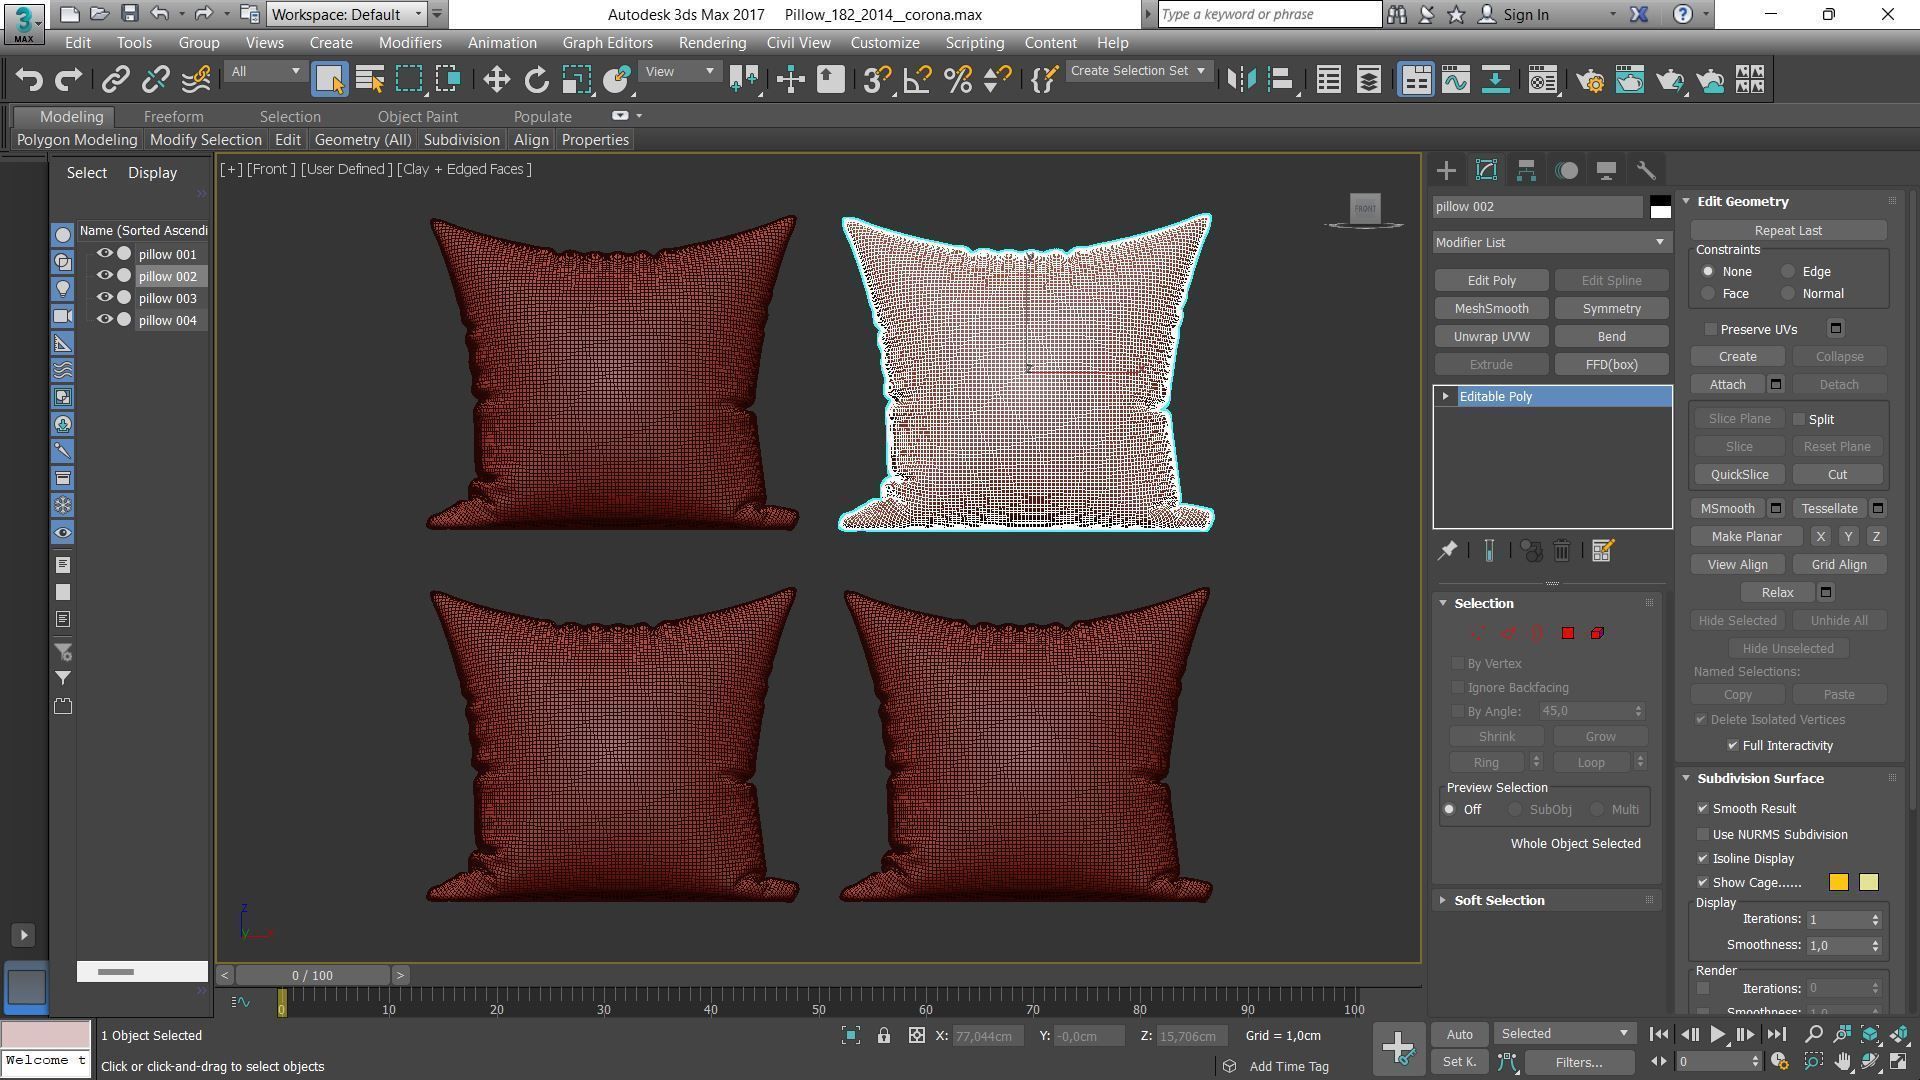Open Render Setup dialog
Viewport: 1920px width, 1080px height.
(1590, 80)
